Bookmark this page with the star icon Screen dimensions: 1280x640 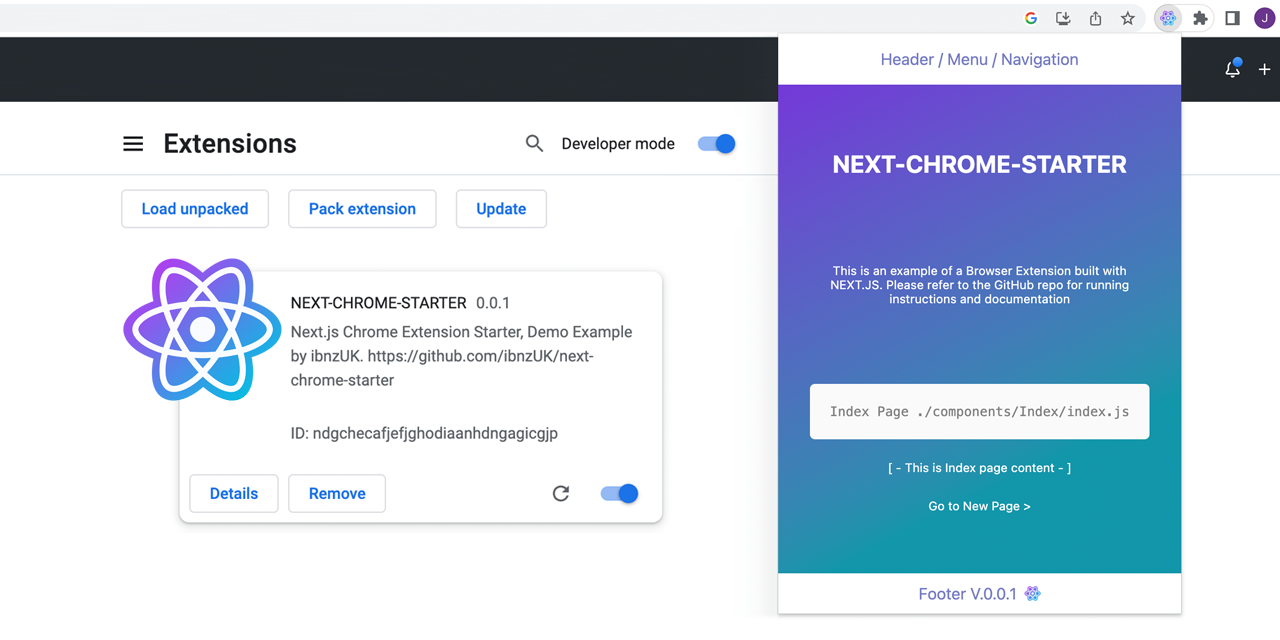tap(1128, 18)
